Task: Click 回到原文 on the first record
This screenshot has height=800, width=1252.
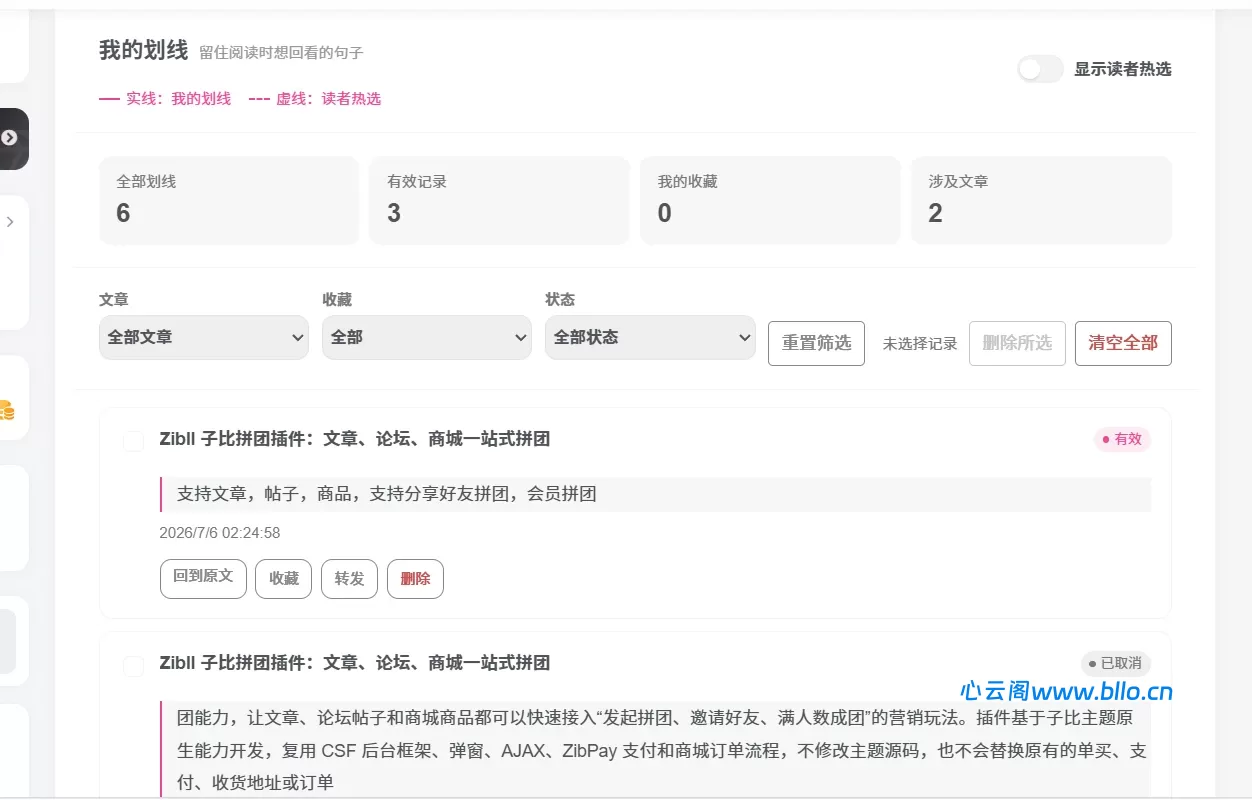Action: click(x=203, y=578)
